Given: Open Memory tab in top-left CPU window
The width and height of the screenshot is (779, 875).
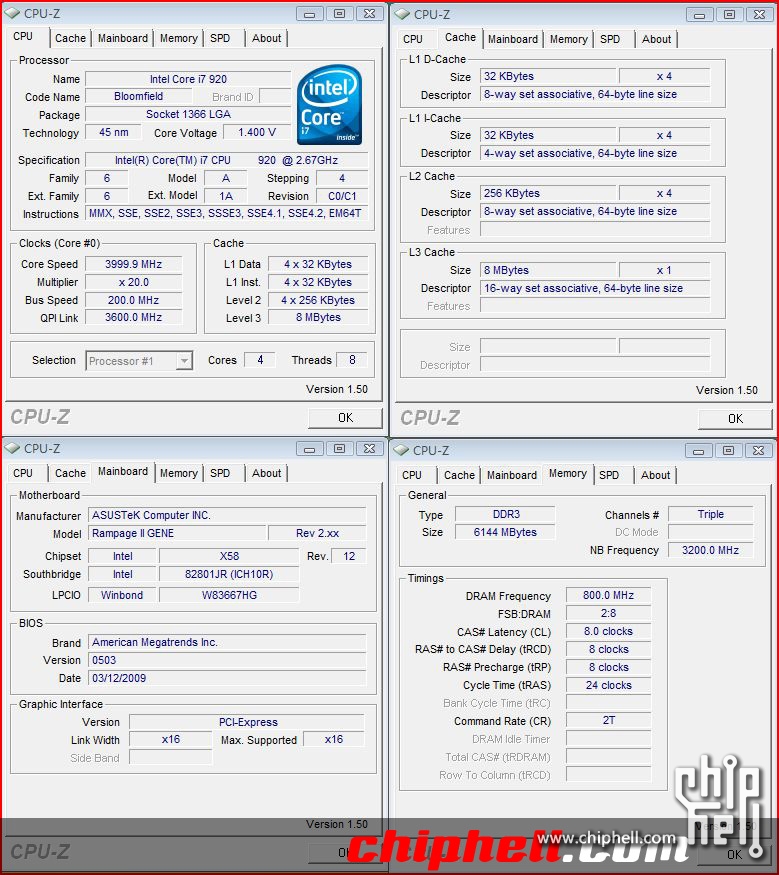Looking at the screenshot, I should (179, 38).
